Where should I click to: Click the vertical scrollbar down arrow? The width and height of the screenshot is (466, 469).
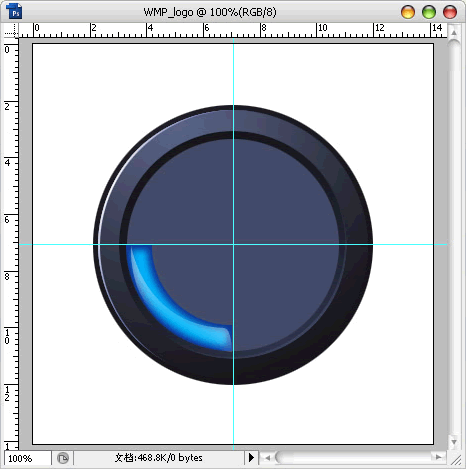coord(454,442)
